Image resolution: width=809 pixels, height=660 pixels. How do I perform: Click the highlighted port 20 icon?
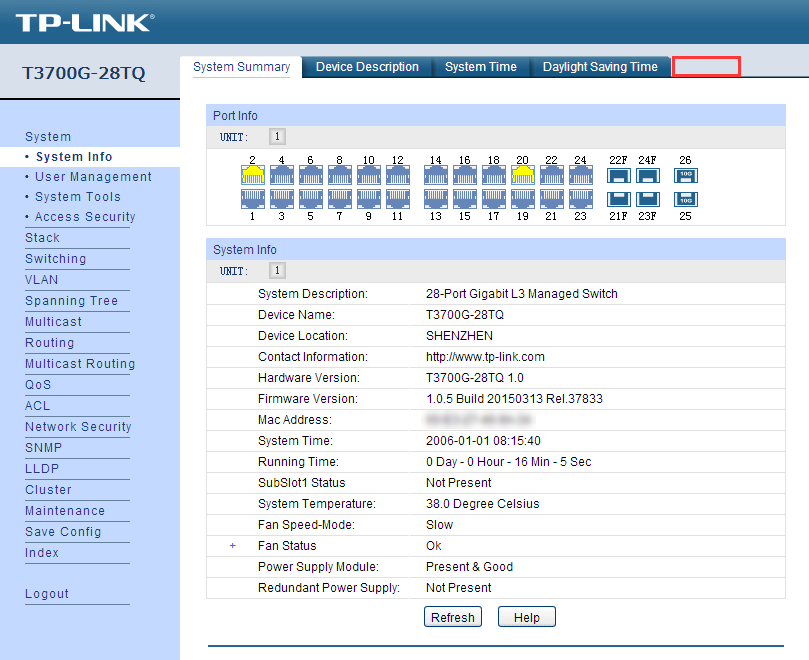(521, 176)
